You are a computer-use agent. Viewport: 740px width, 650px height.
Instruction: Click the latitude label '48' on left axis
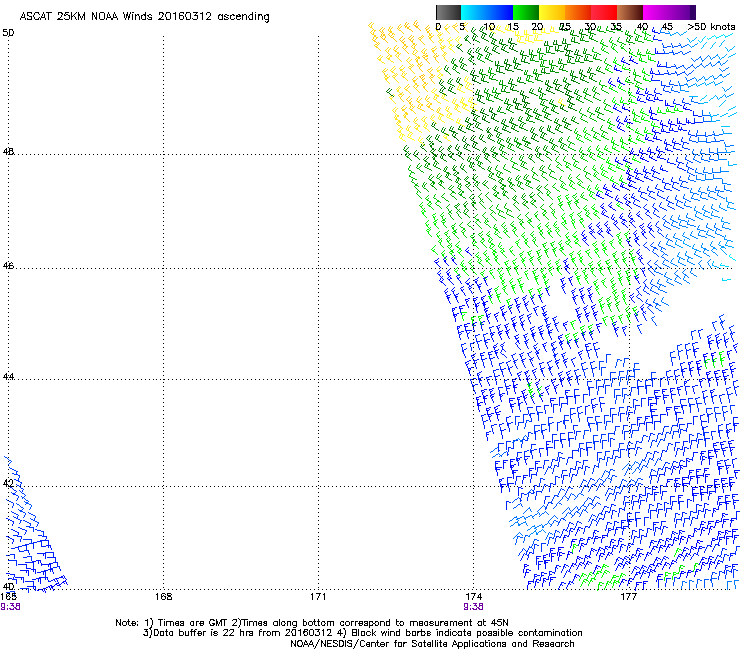(x=8, y=152)
